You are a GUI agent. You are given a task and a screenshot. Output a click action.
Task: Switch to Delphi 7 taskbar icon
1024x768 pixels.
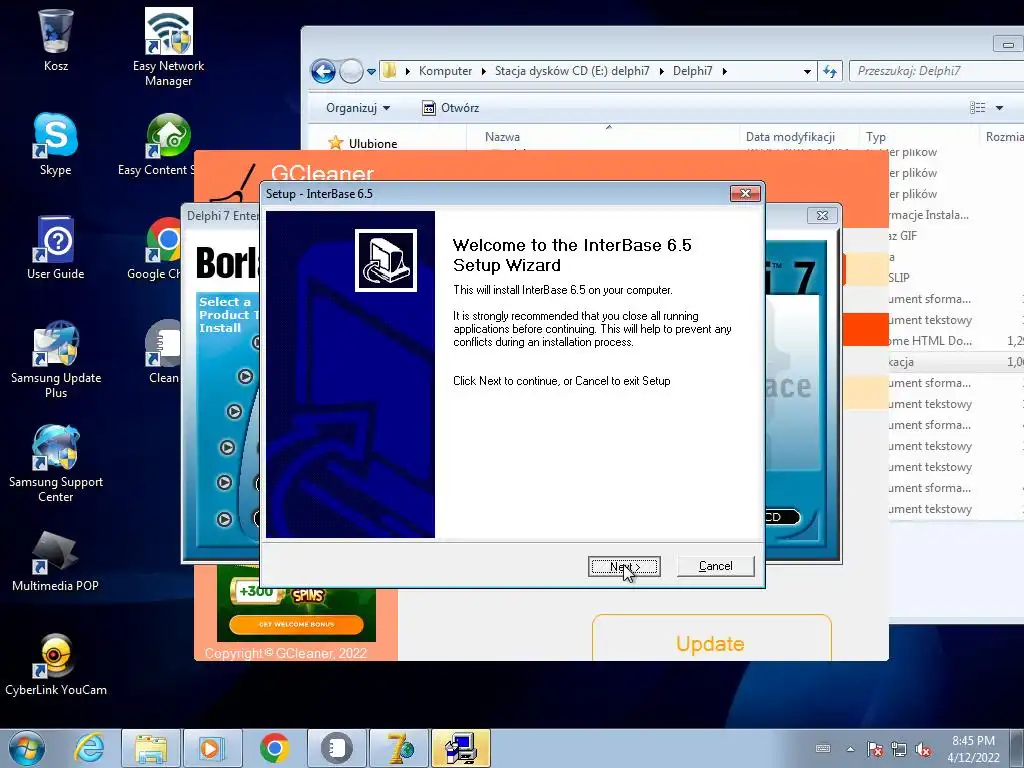coord(399,748)
